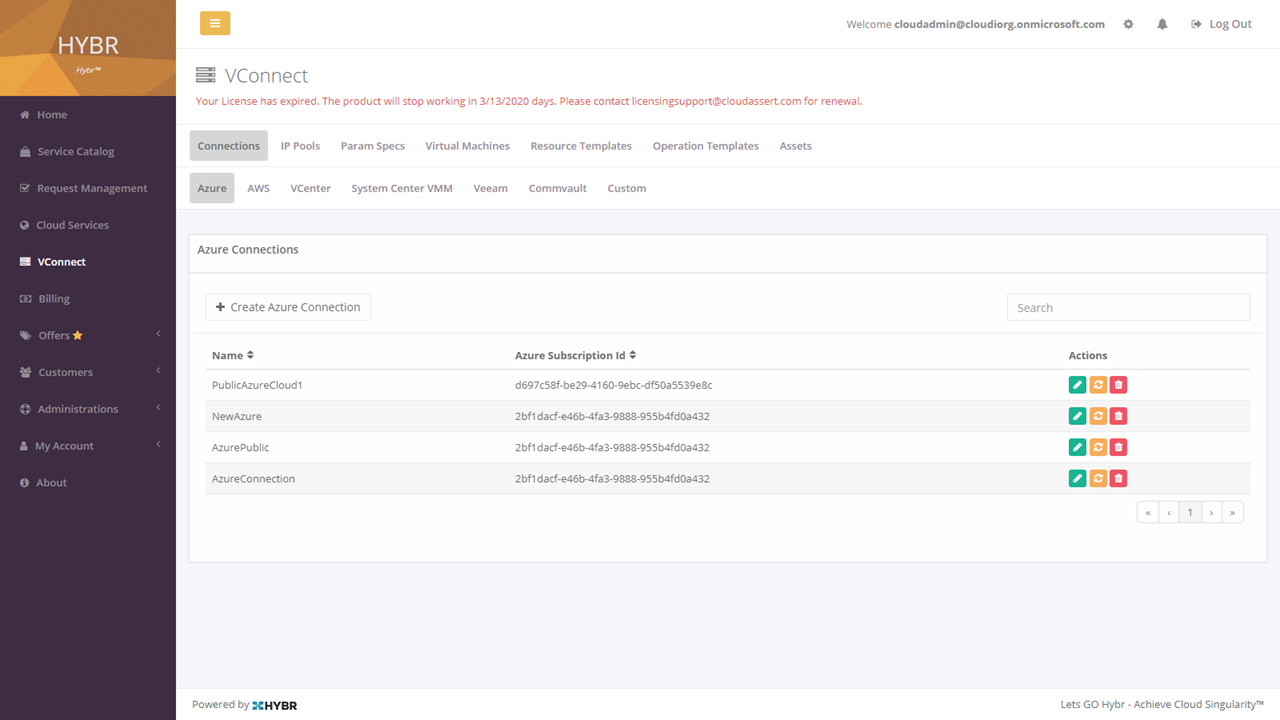This screenshot has height=720, width=1280.
Task: Go to Home in the sidebar
Action: (x=88, y=115)
